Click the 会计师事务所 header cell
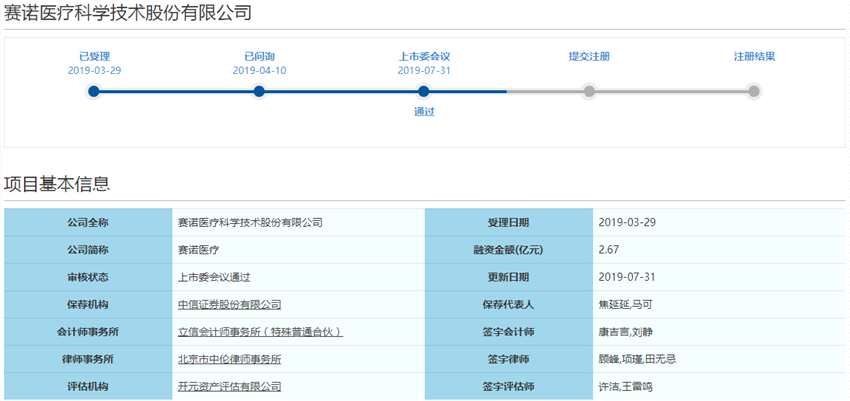Image resolution: width=850 pixels, height=401 pixels. 88,332
